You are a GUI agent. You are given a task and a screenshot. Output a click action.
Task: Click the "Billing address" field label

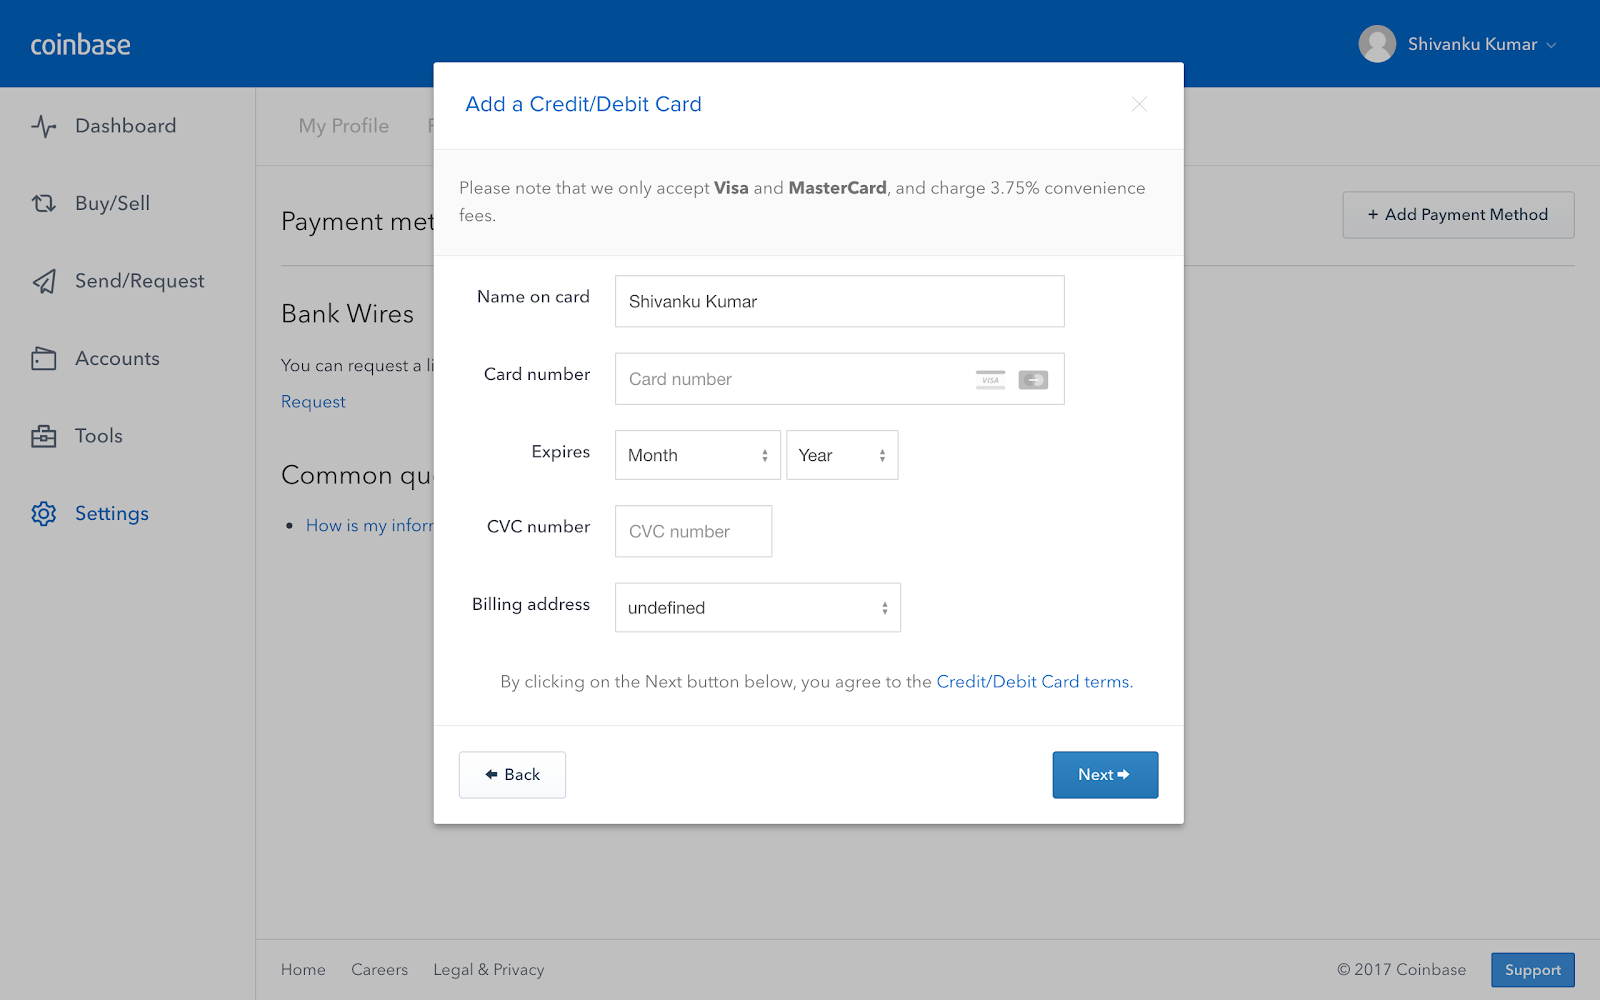[531, 604]
